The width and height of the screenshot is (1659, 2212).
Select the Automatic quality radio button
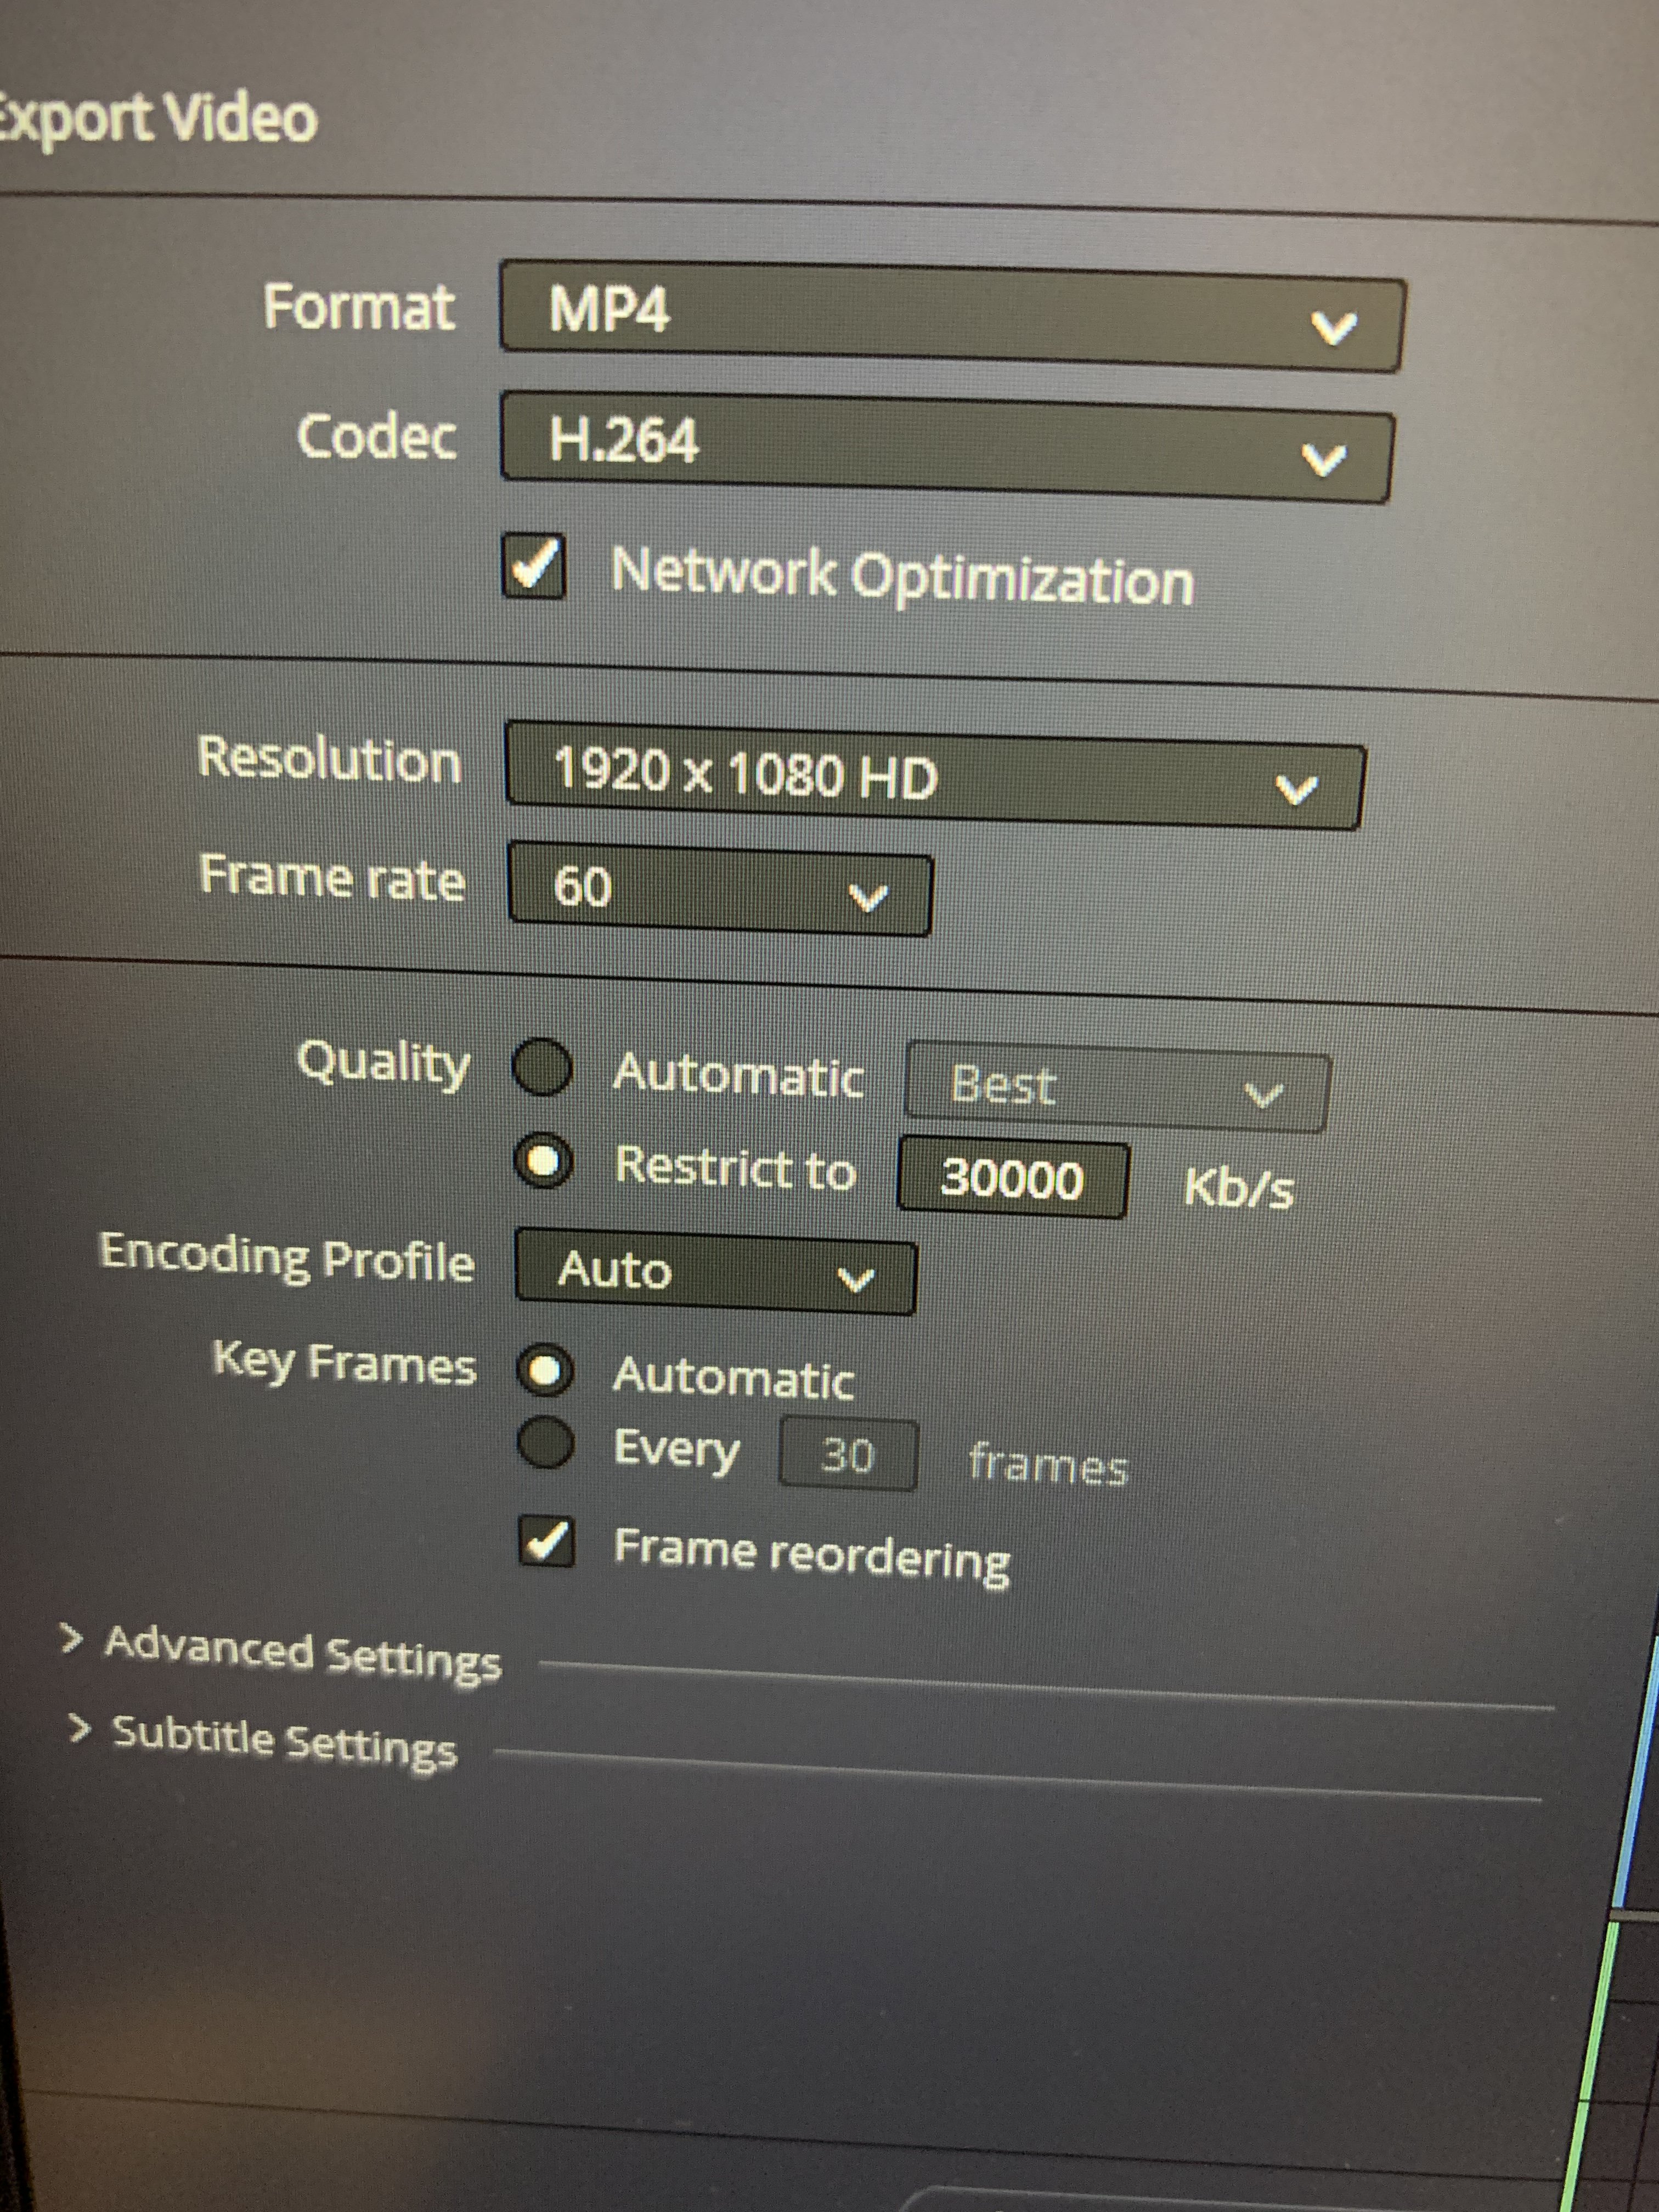543,1068
